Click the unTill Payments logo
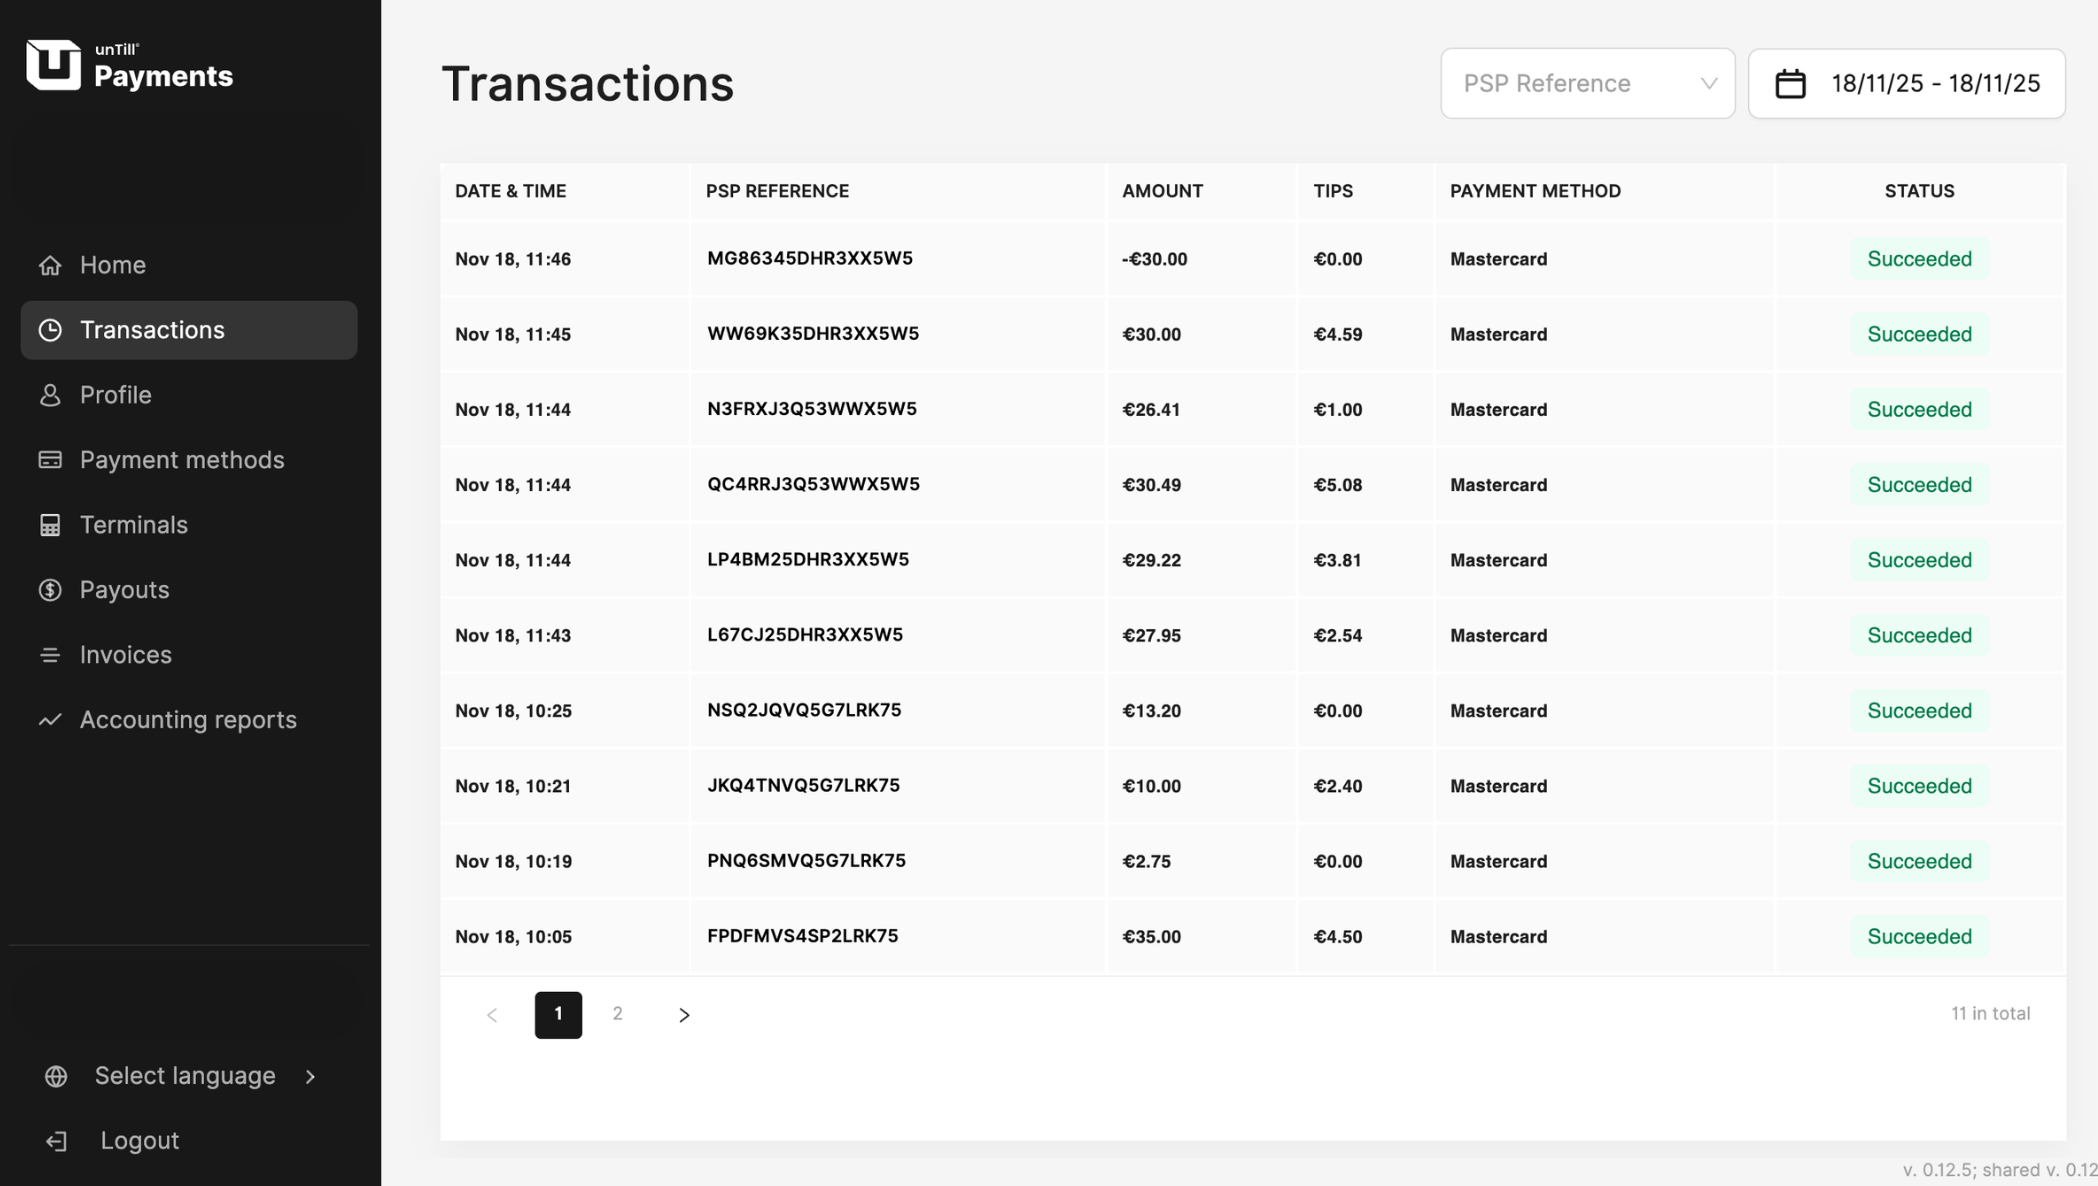 129,66
